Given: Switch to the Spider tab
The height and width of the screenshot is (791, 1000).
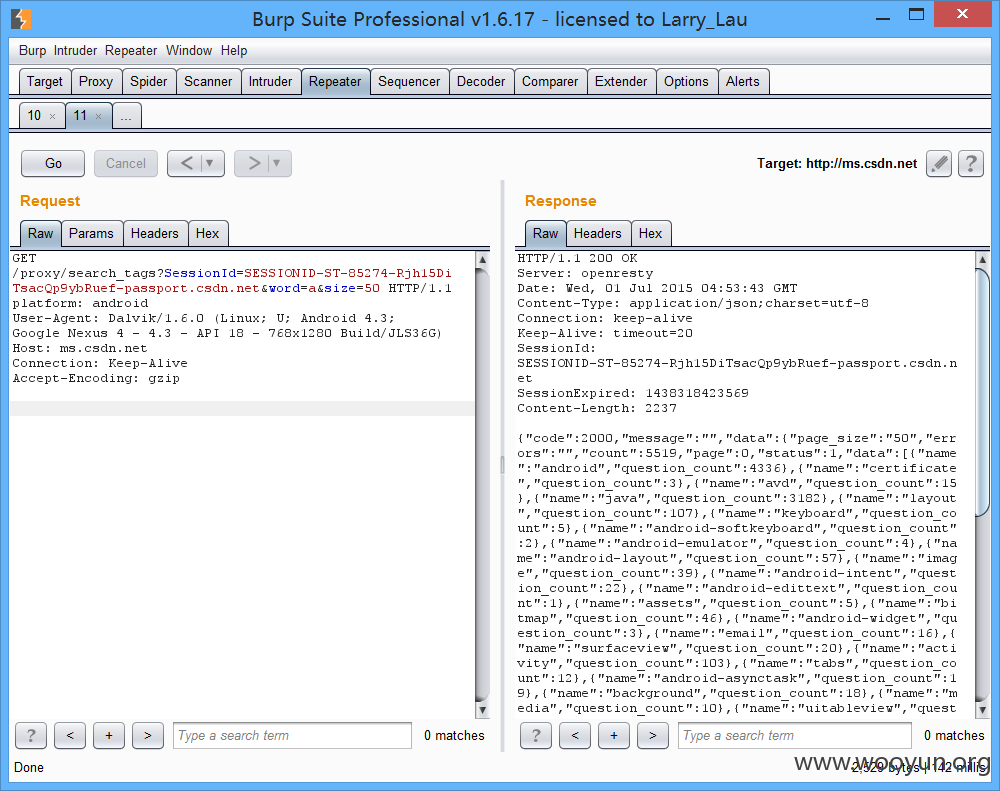Looking at the screenshot, I should (x=149, y=82).
